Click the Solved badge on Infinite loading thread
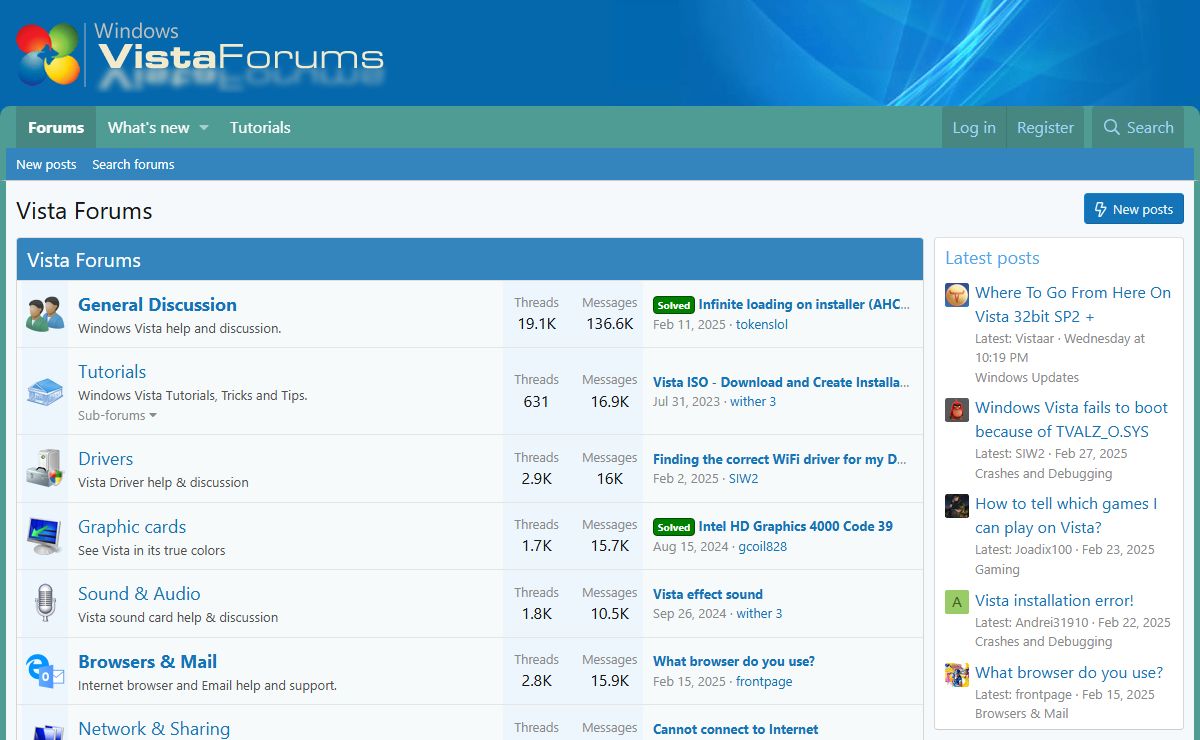This screenshot has height=740, width=1200. tap(673, 305)
